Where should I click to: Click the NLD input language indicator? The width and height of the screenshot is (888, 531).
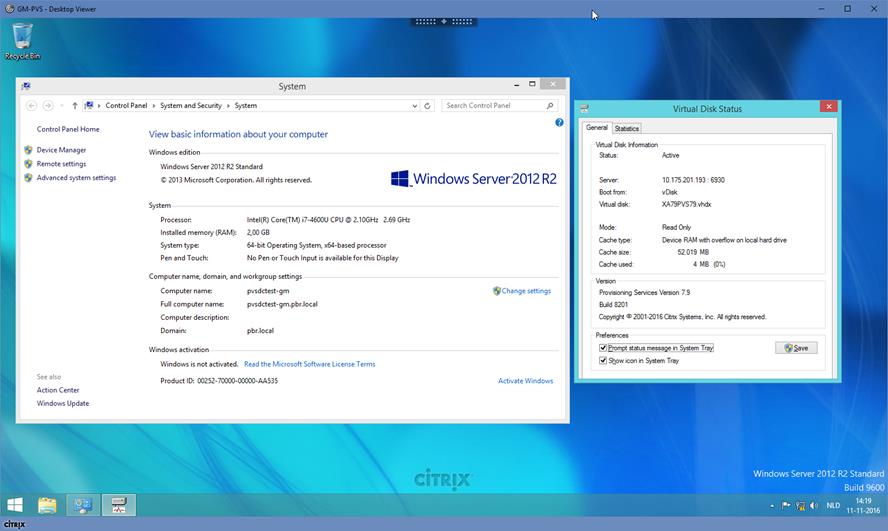pos(833,506)
